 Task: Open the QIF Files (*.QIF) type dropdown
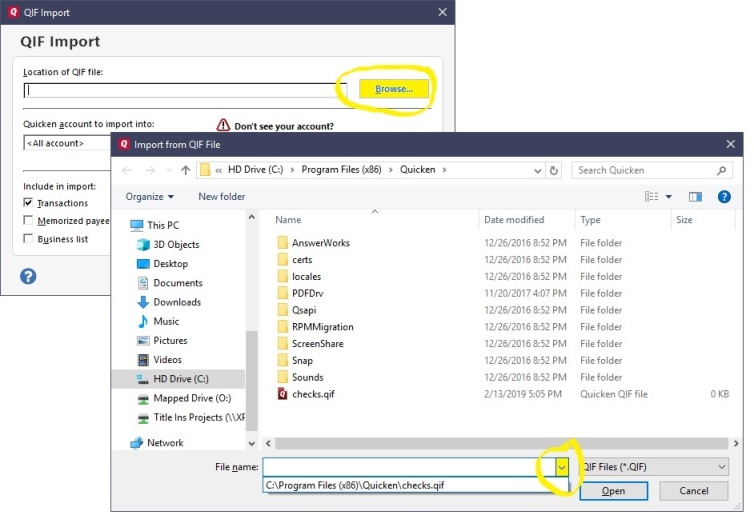tap(653, 467)
